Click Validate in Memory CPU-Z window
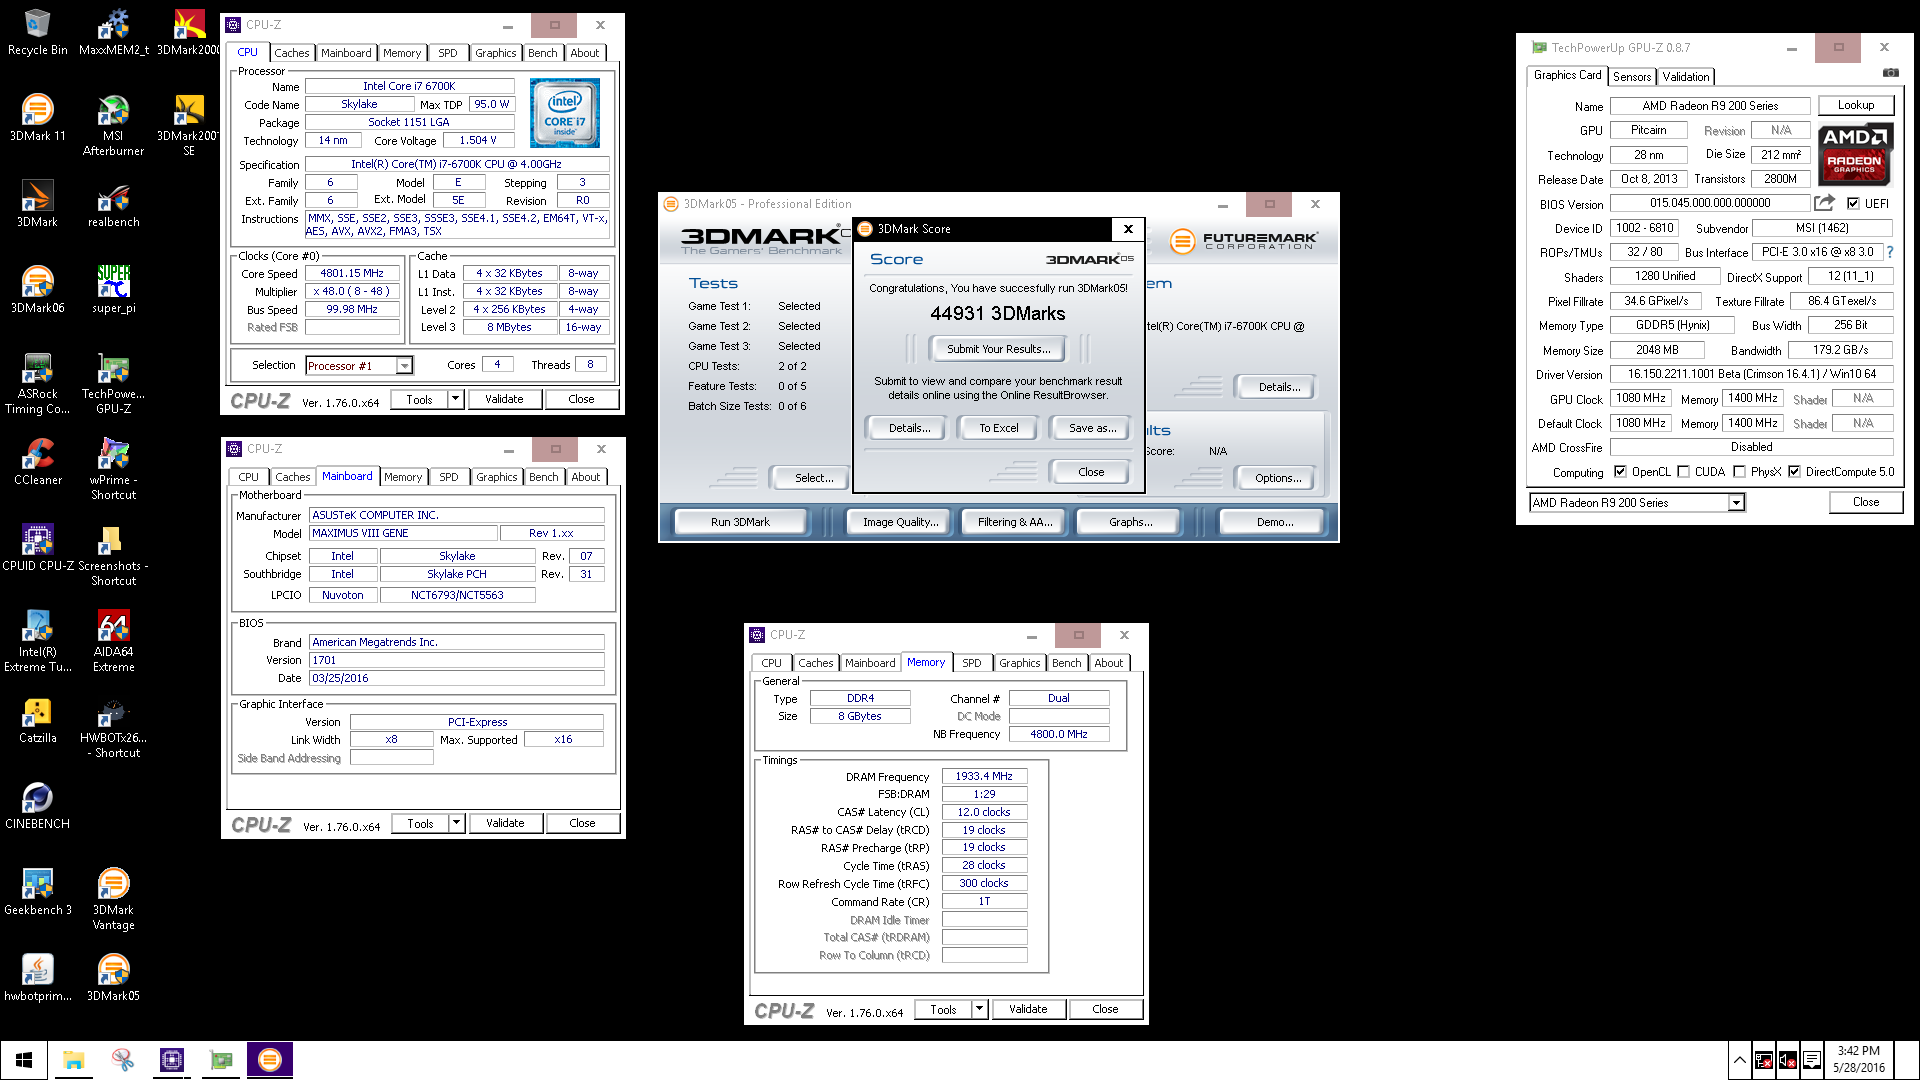The image size is (1920, 1080). point(1028,1009)
